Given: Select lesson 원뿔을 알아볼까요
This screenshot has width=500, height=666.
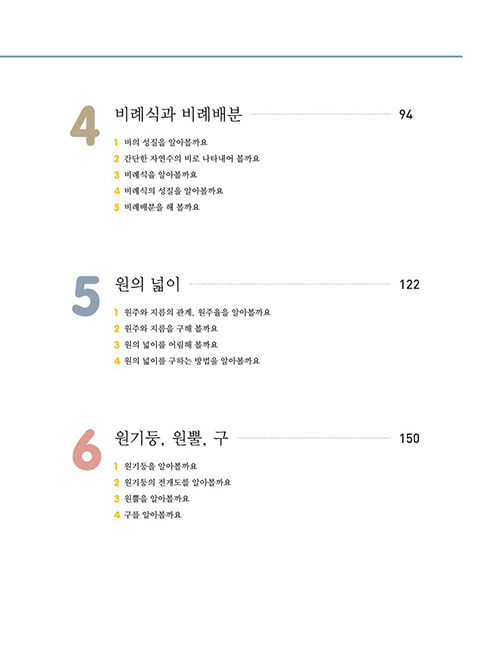Looking at the screenshot, I should point(157,498).
